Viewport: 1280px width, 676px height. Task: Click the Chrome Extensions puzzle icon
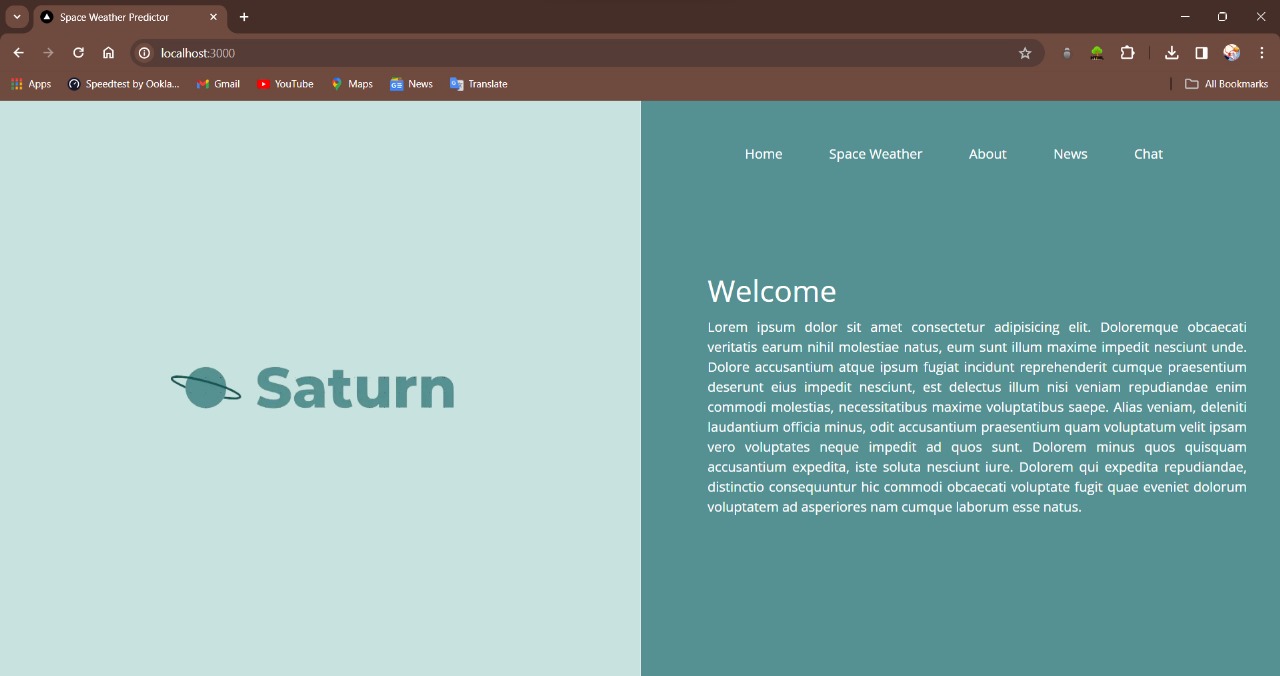[1128, 52]
